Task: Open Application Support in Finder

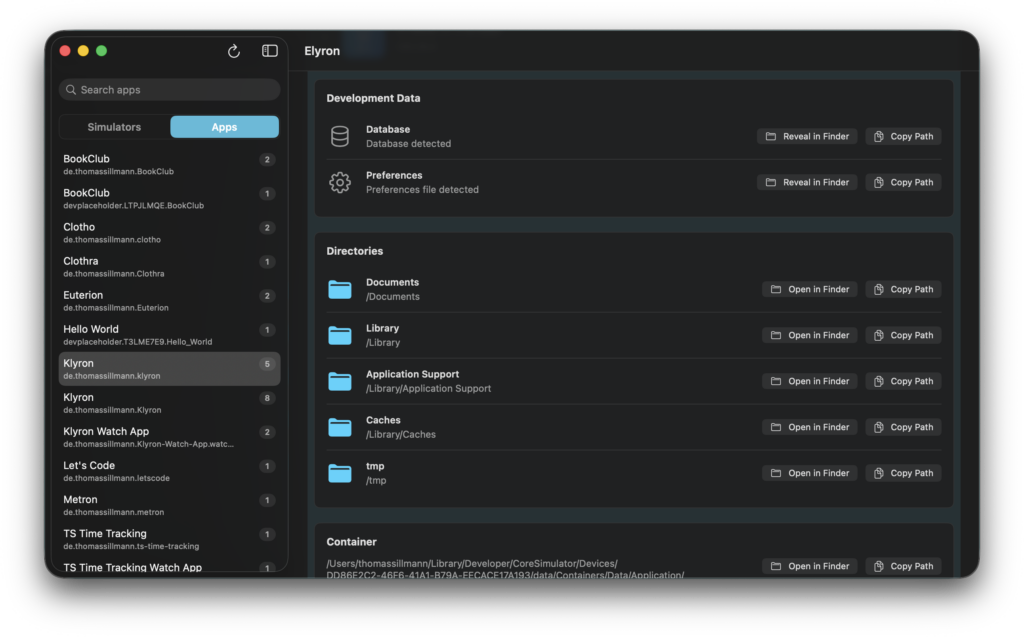Action: click(x=809, y=381)
